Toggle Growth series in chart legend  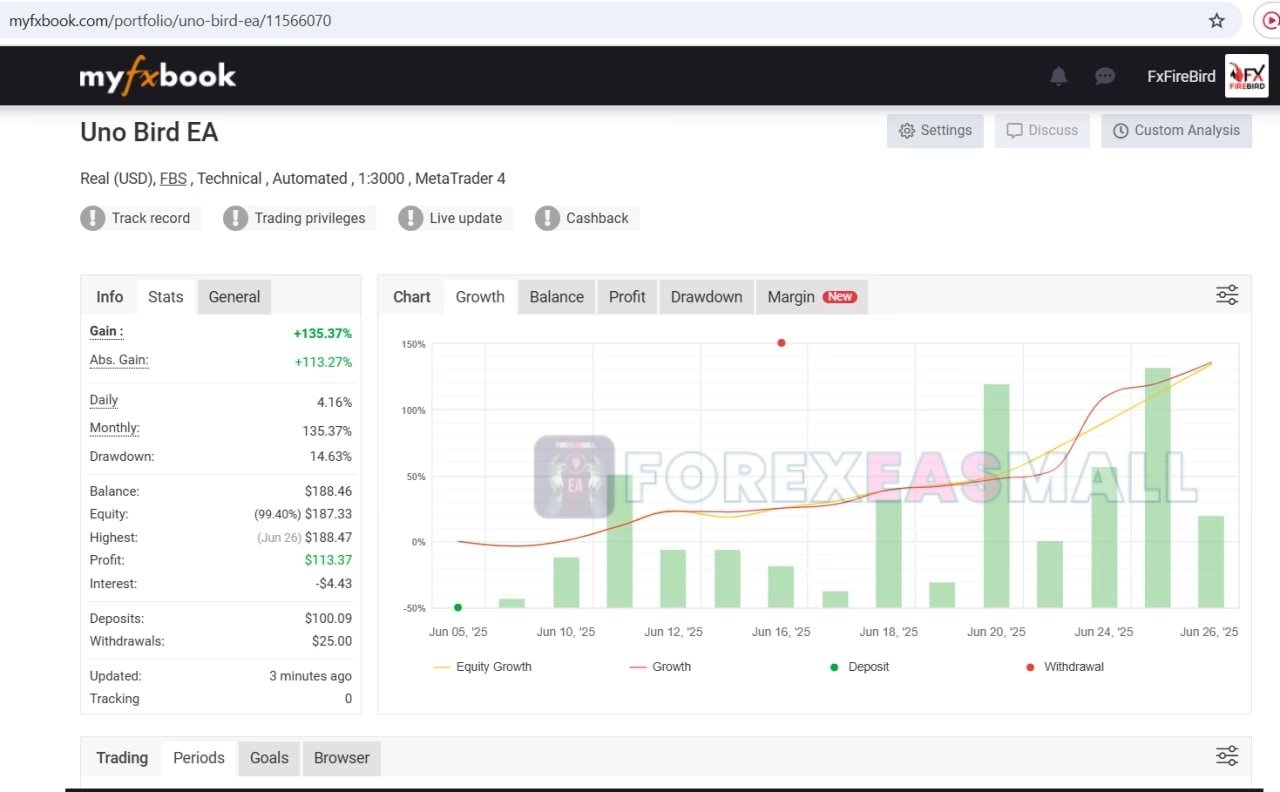point(661,667)
